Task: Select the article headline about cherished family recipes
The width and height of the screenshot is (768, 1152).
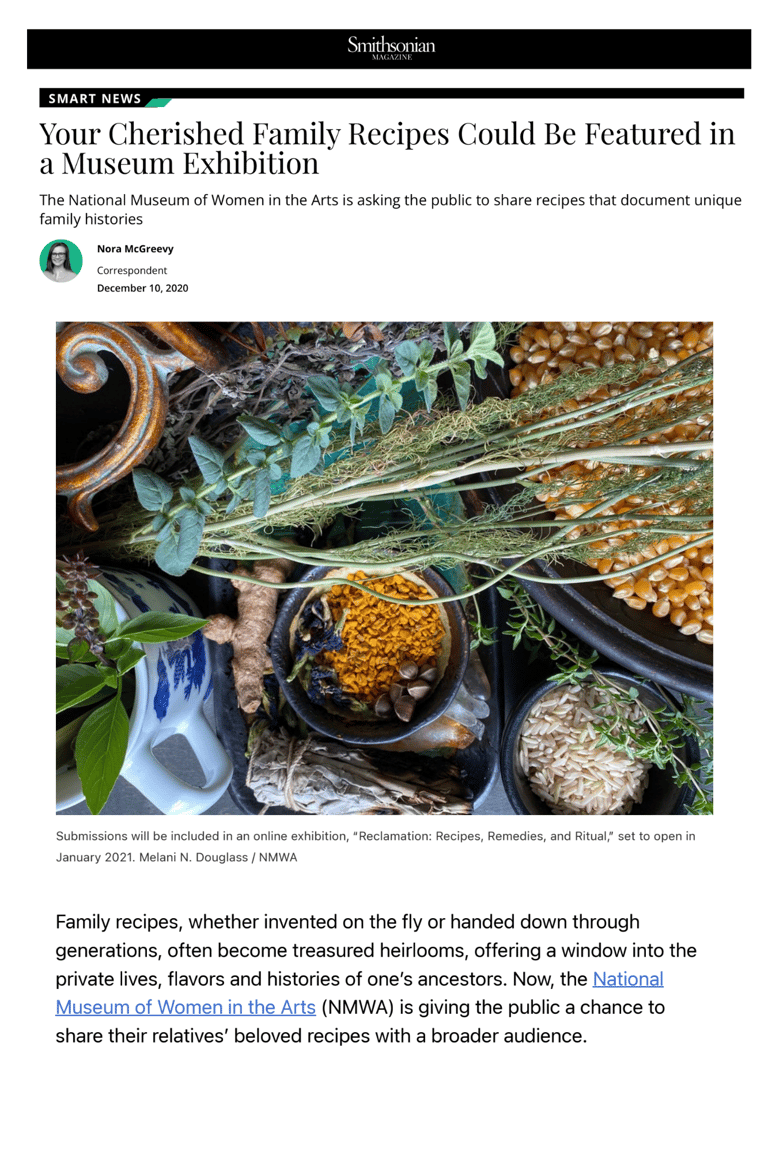Action: click(x=387, y=148)
